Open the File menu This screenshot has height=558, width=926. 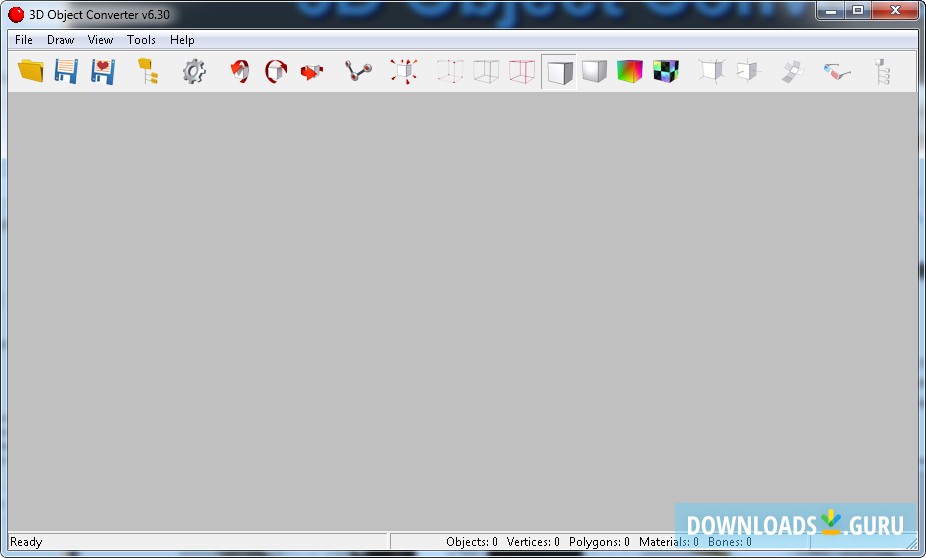(24, 40)
